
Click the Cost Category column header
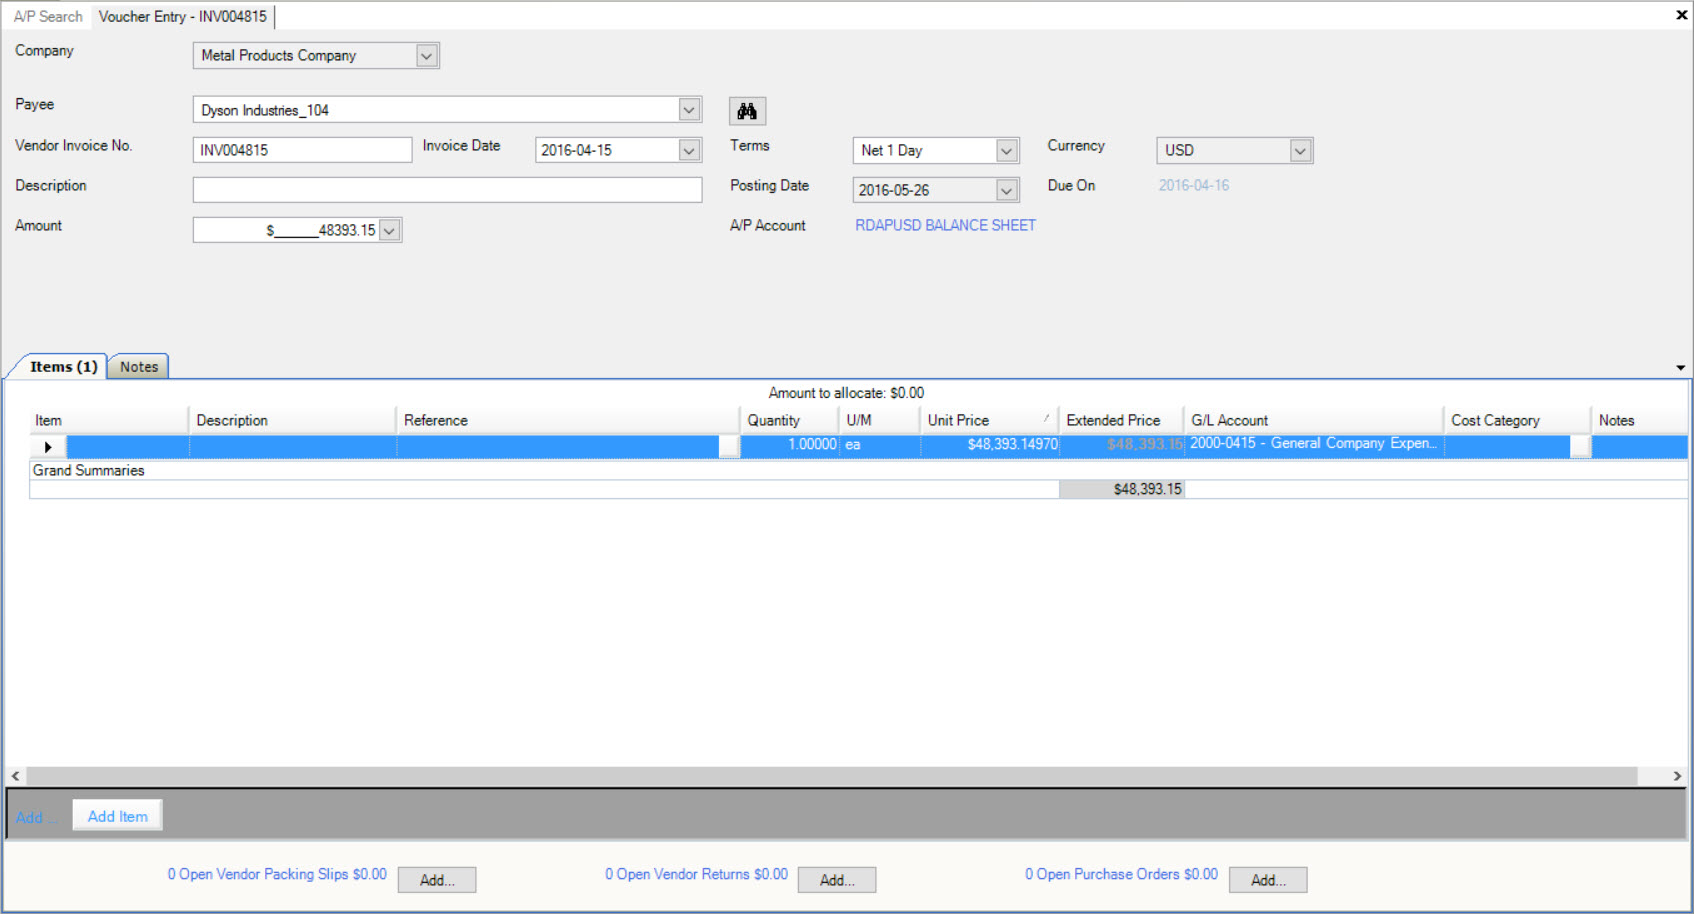(1517, 420)
